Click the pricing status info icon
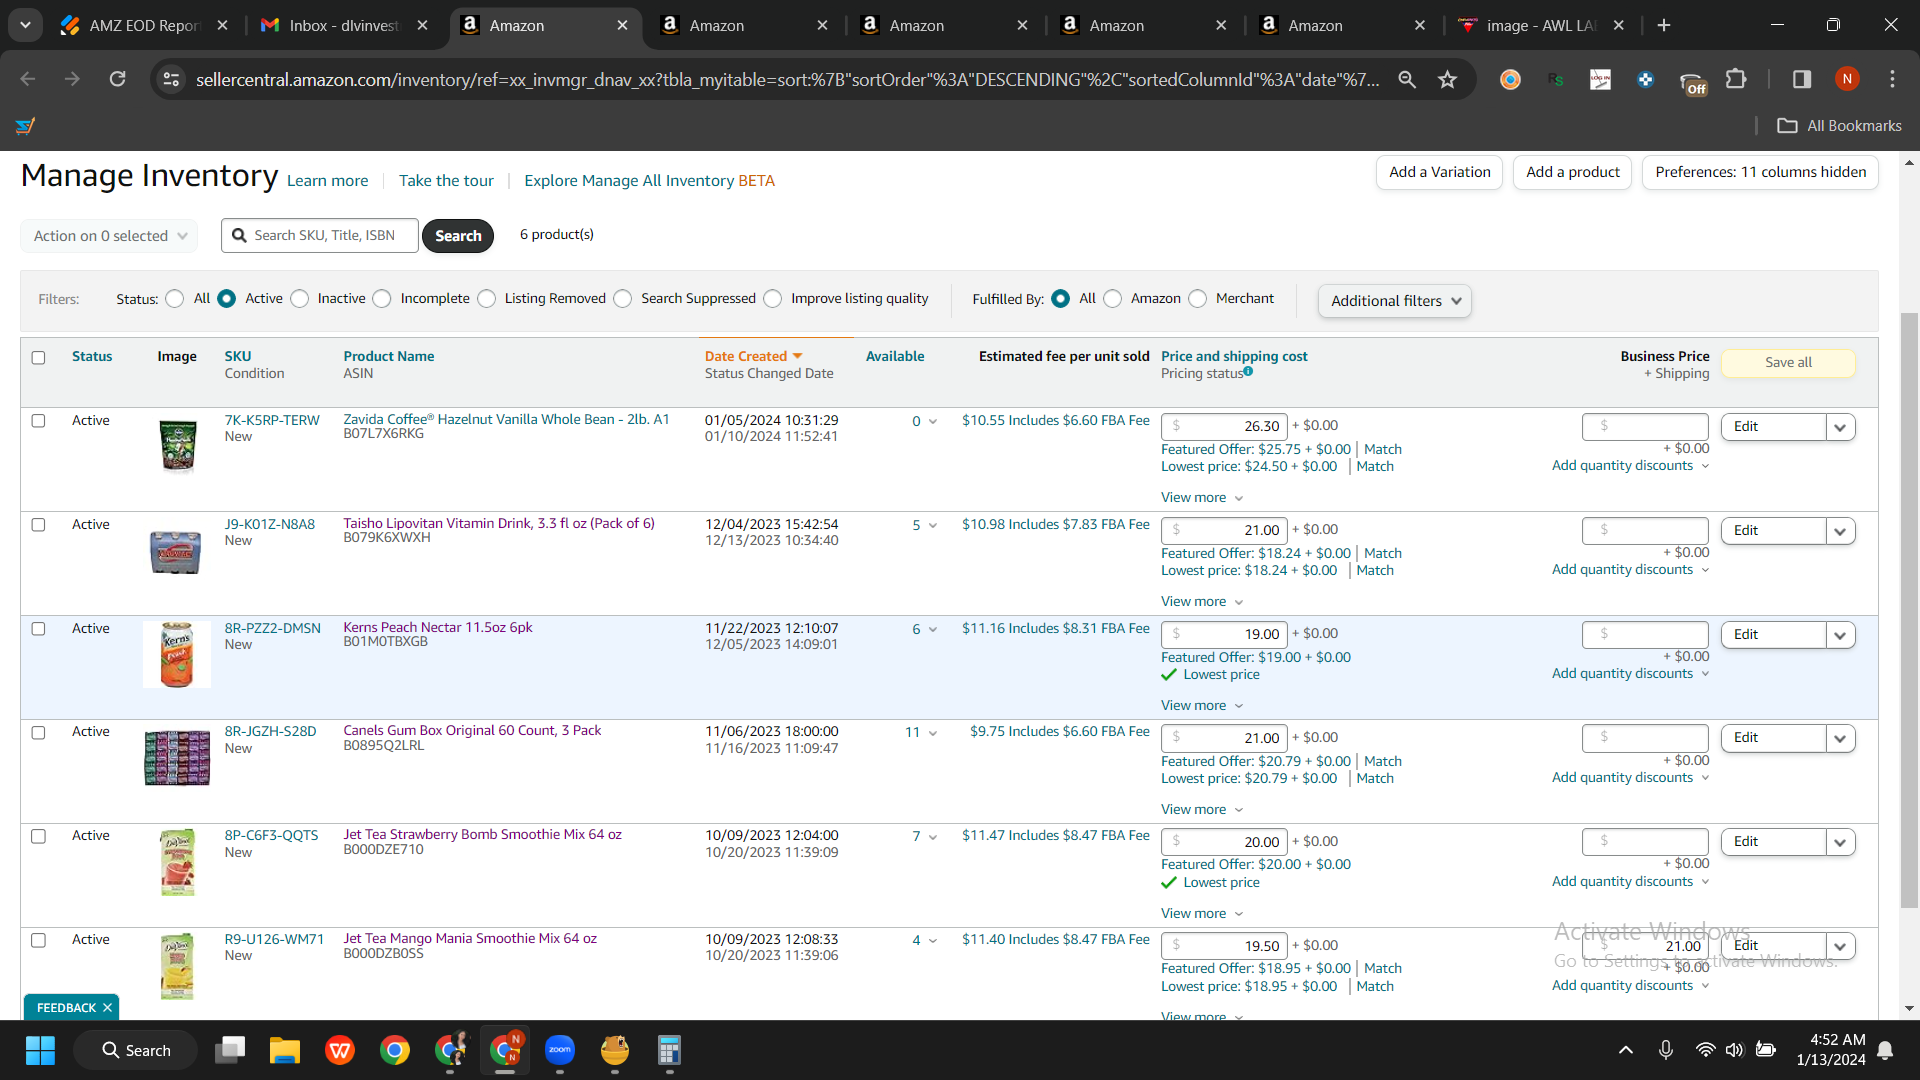The height and width of the screenshot is (1080, 1920). pyautogui.click(x=1248, y=372)
